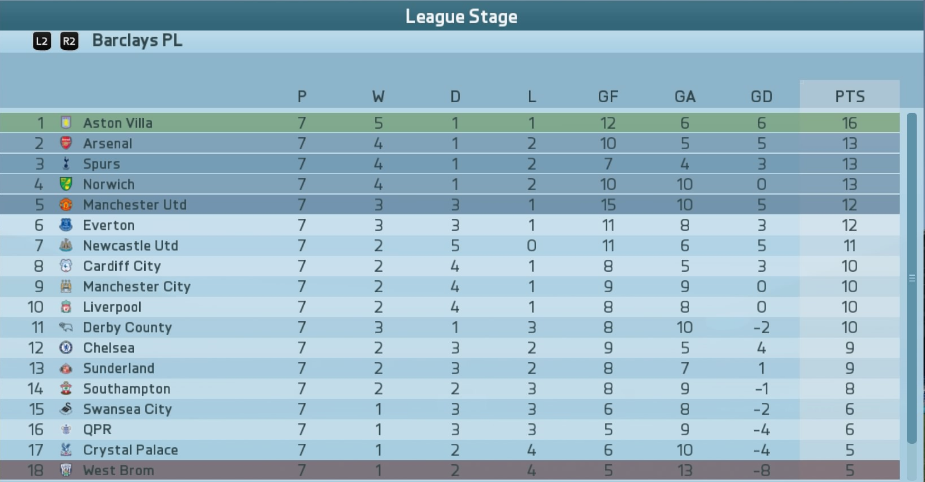Click the Swansea City swan crest
The height and width of the screenshot is (482, 925).
(x=66, y=409)
